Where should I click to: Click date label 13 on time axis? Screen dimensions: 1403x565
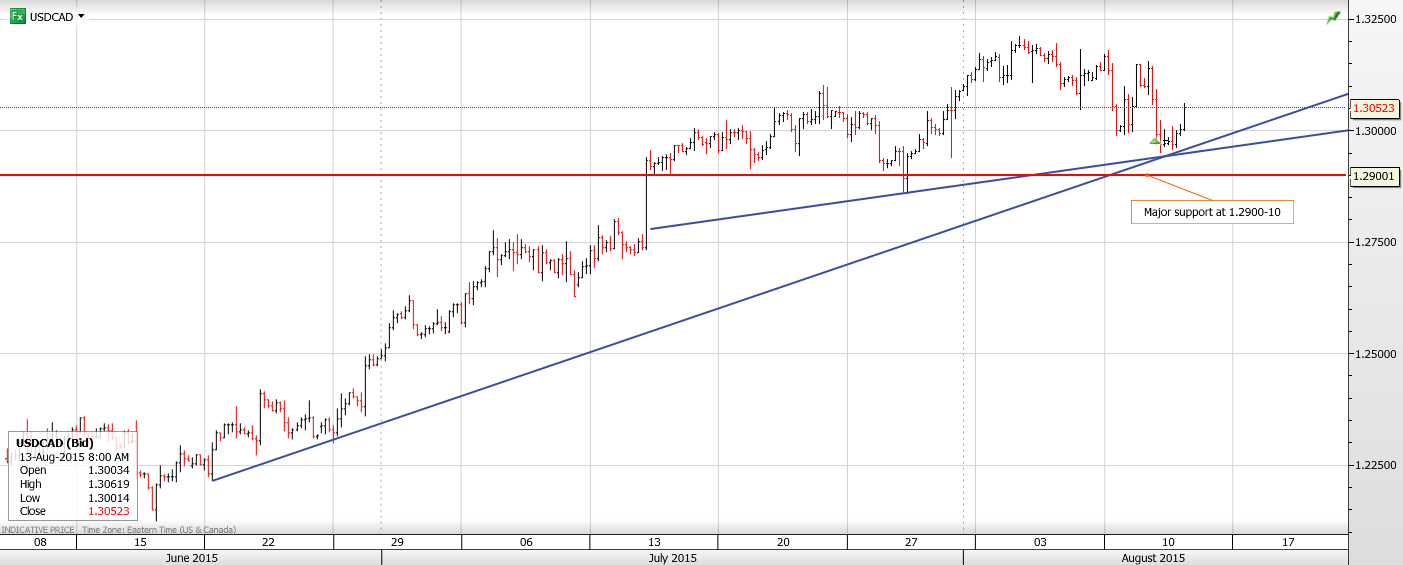click(654, 542)
